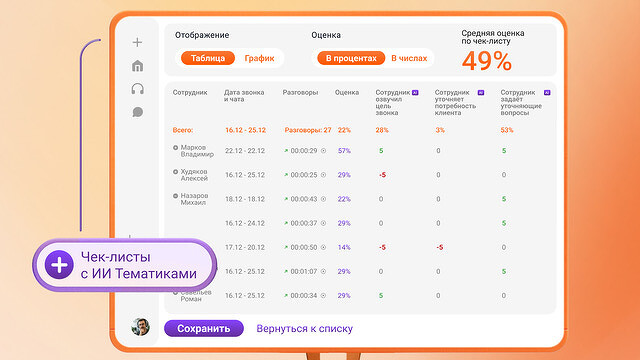Open the headphones calls icon

pyautogui.click(x=138, y=89)
